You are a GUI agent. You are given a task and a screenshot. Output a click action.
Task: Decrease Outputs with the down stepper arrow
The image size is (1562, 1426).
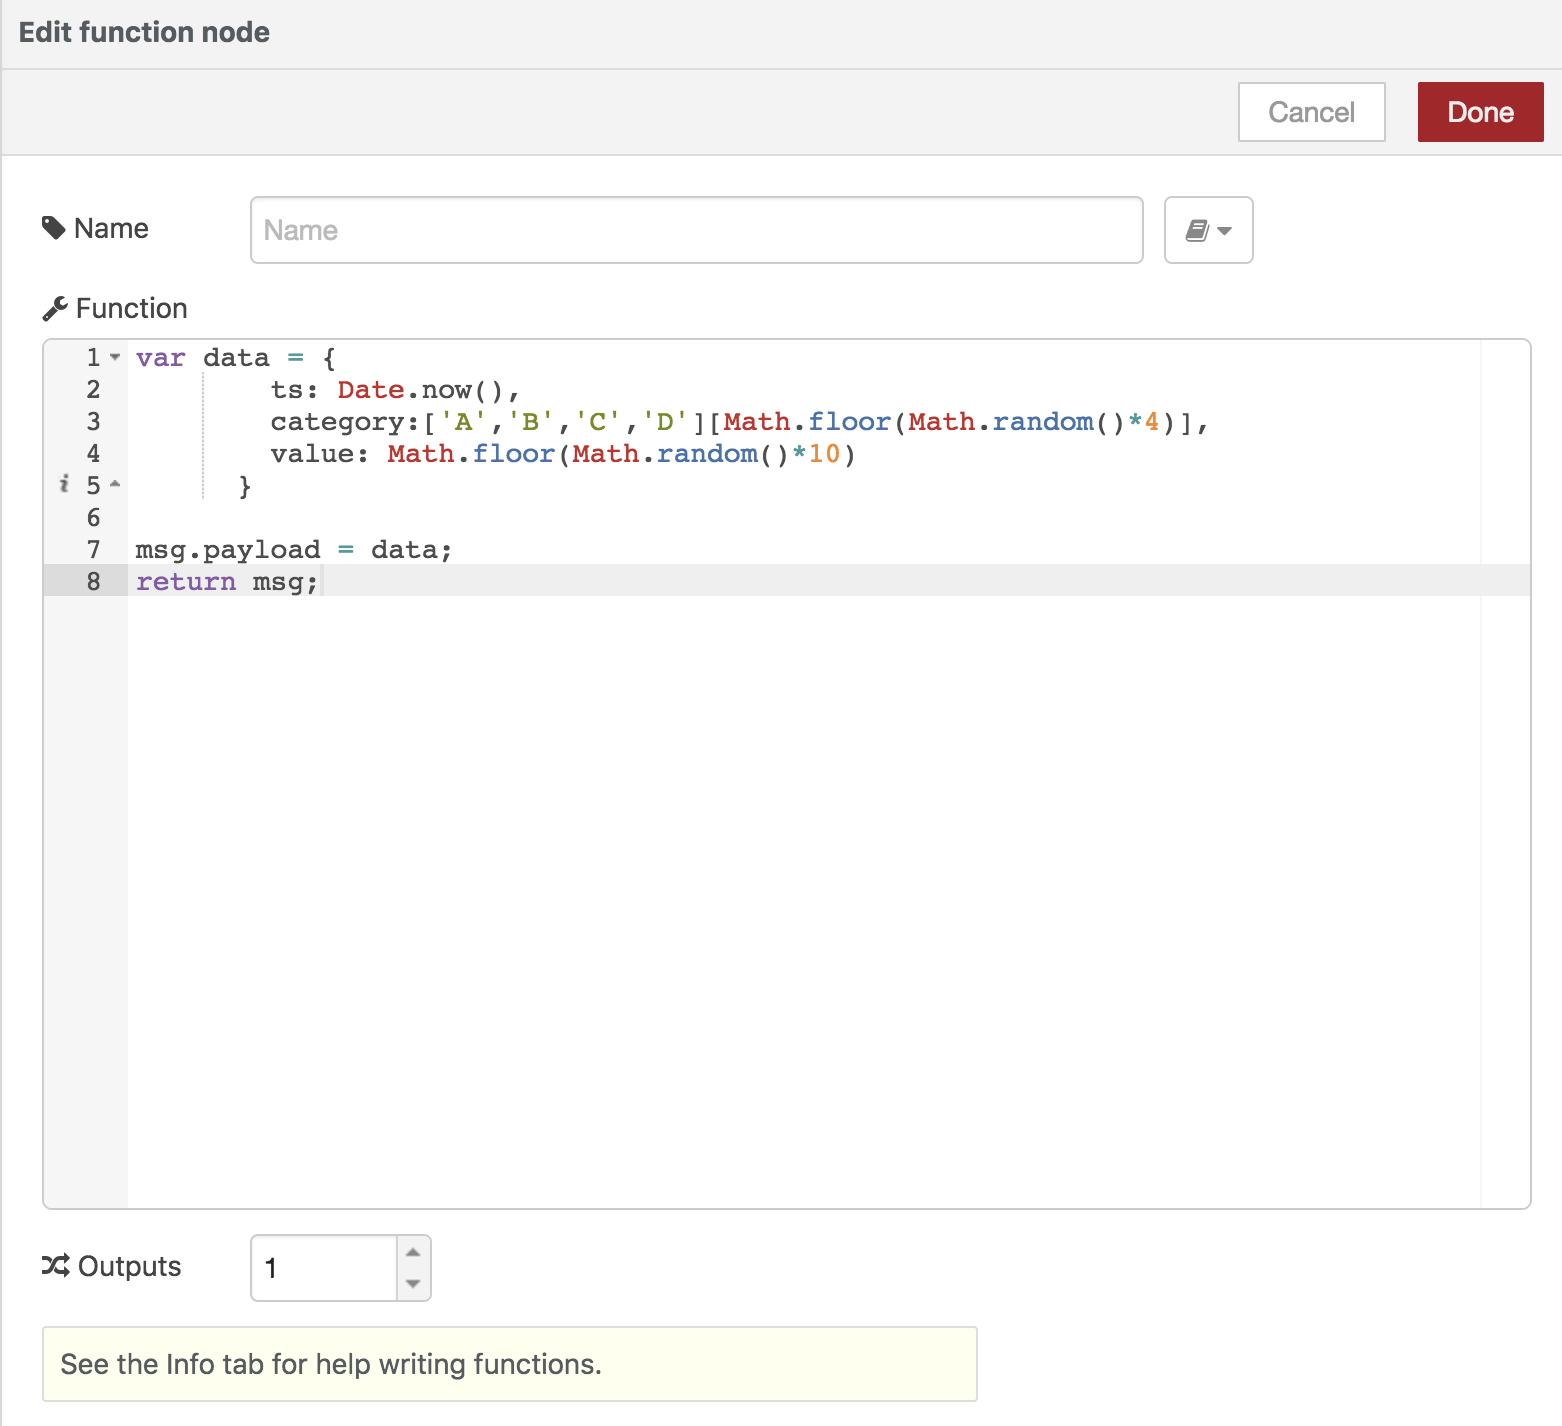coord(412,1286)
